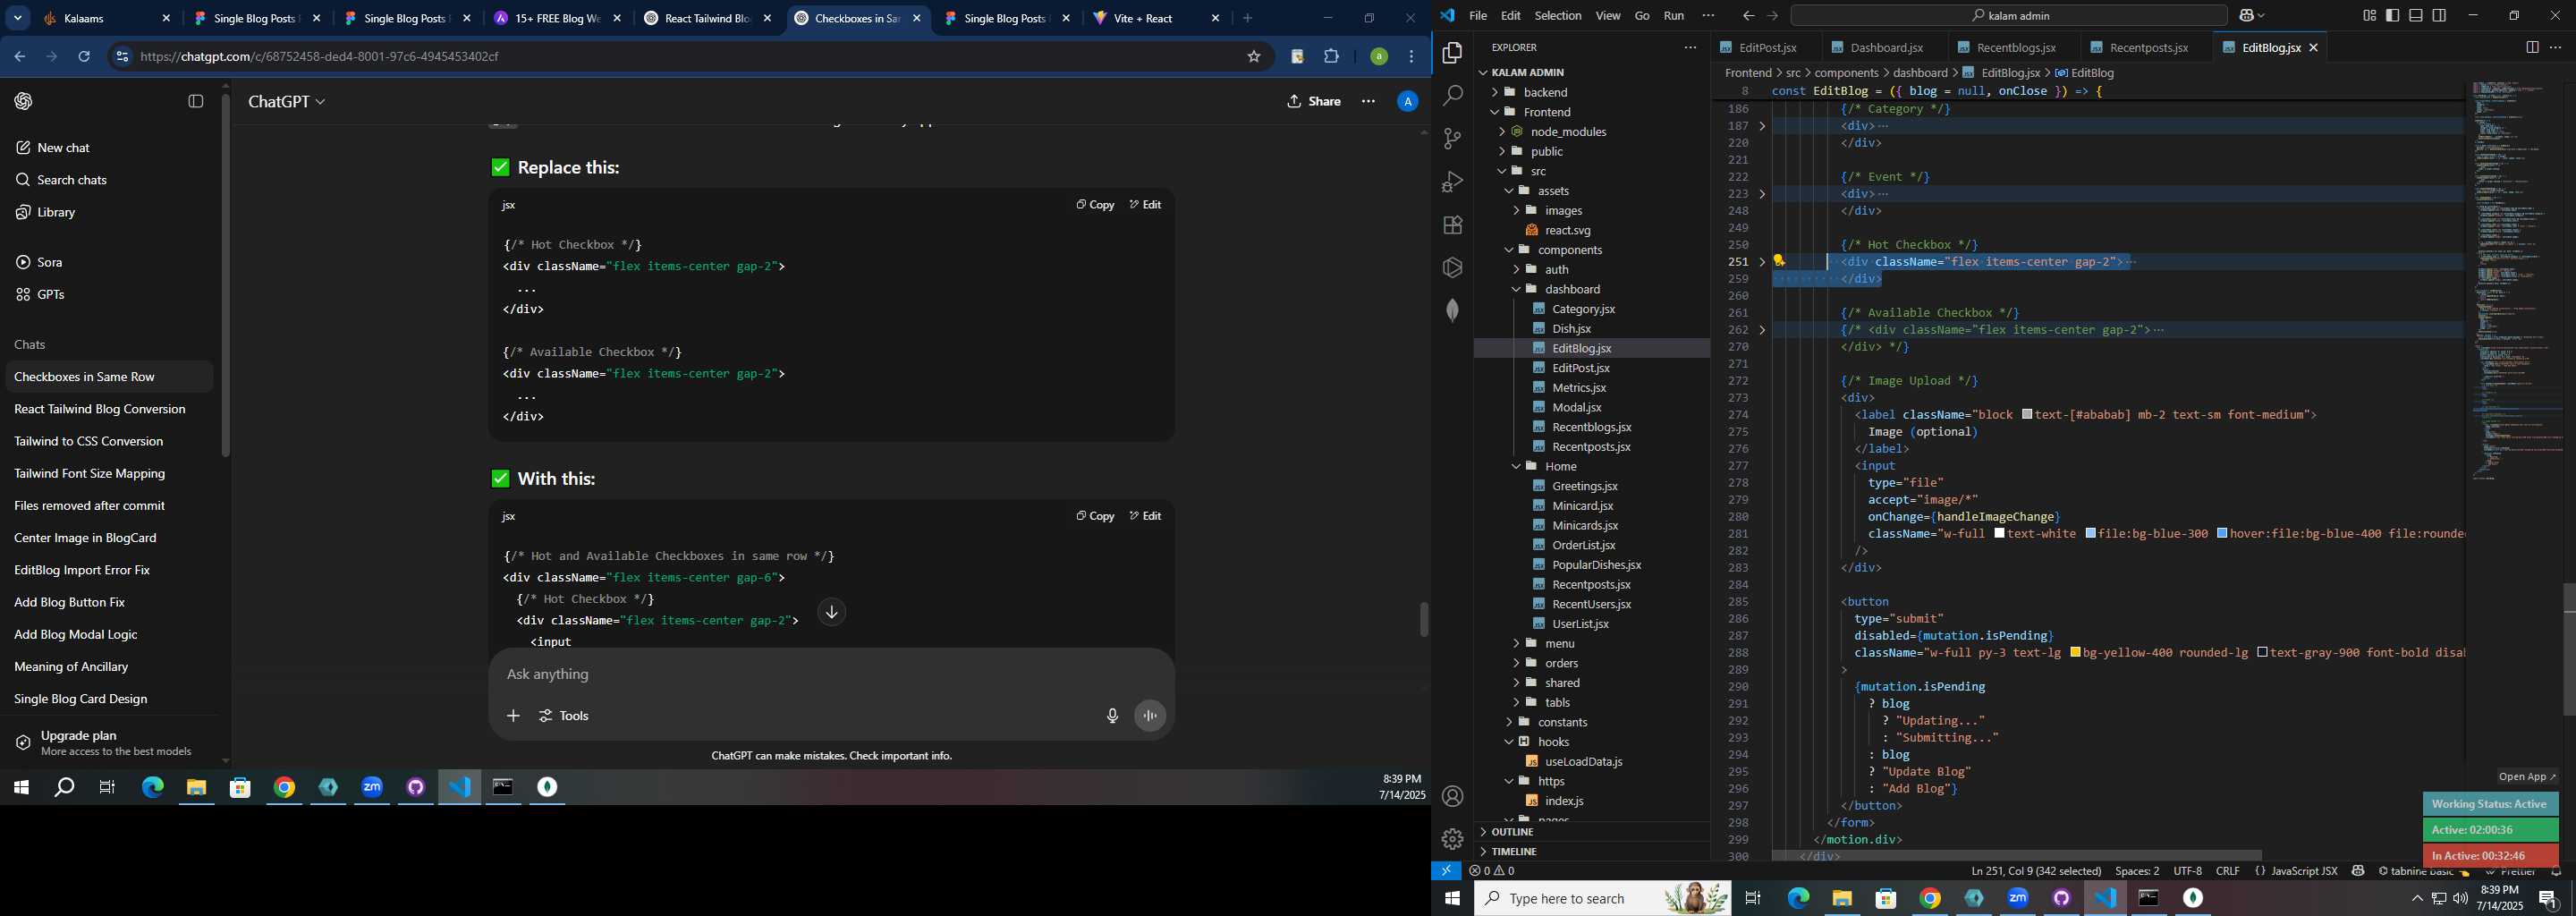Click Customize Layout icon in VS Code
Screen dimensions: 2576x916
[2369, 16]
